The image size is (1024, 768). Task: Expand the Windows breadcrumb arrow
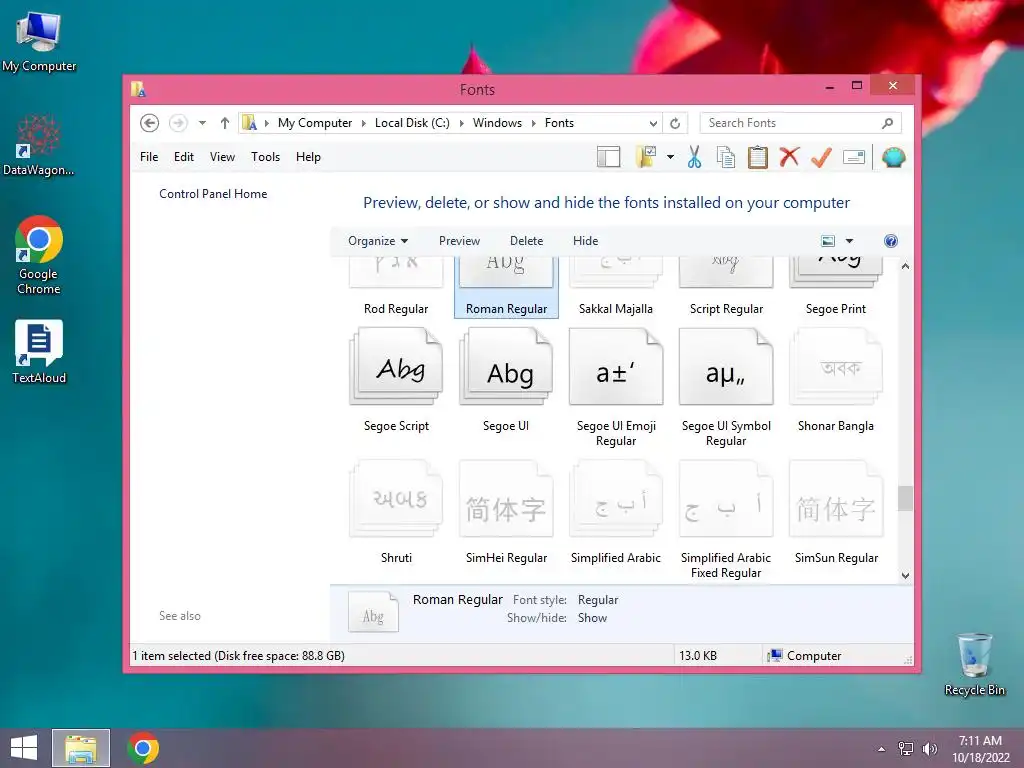tap(534, 123)
